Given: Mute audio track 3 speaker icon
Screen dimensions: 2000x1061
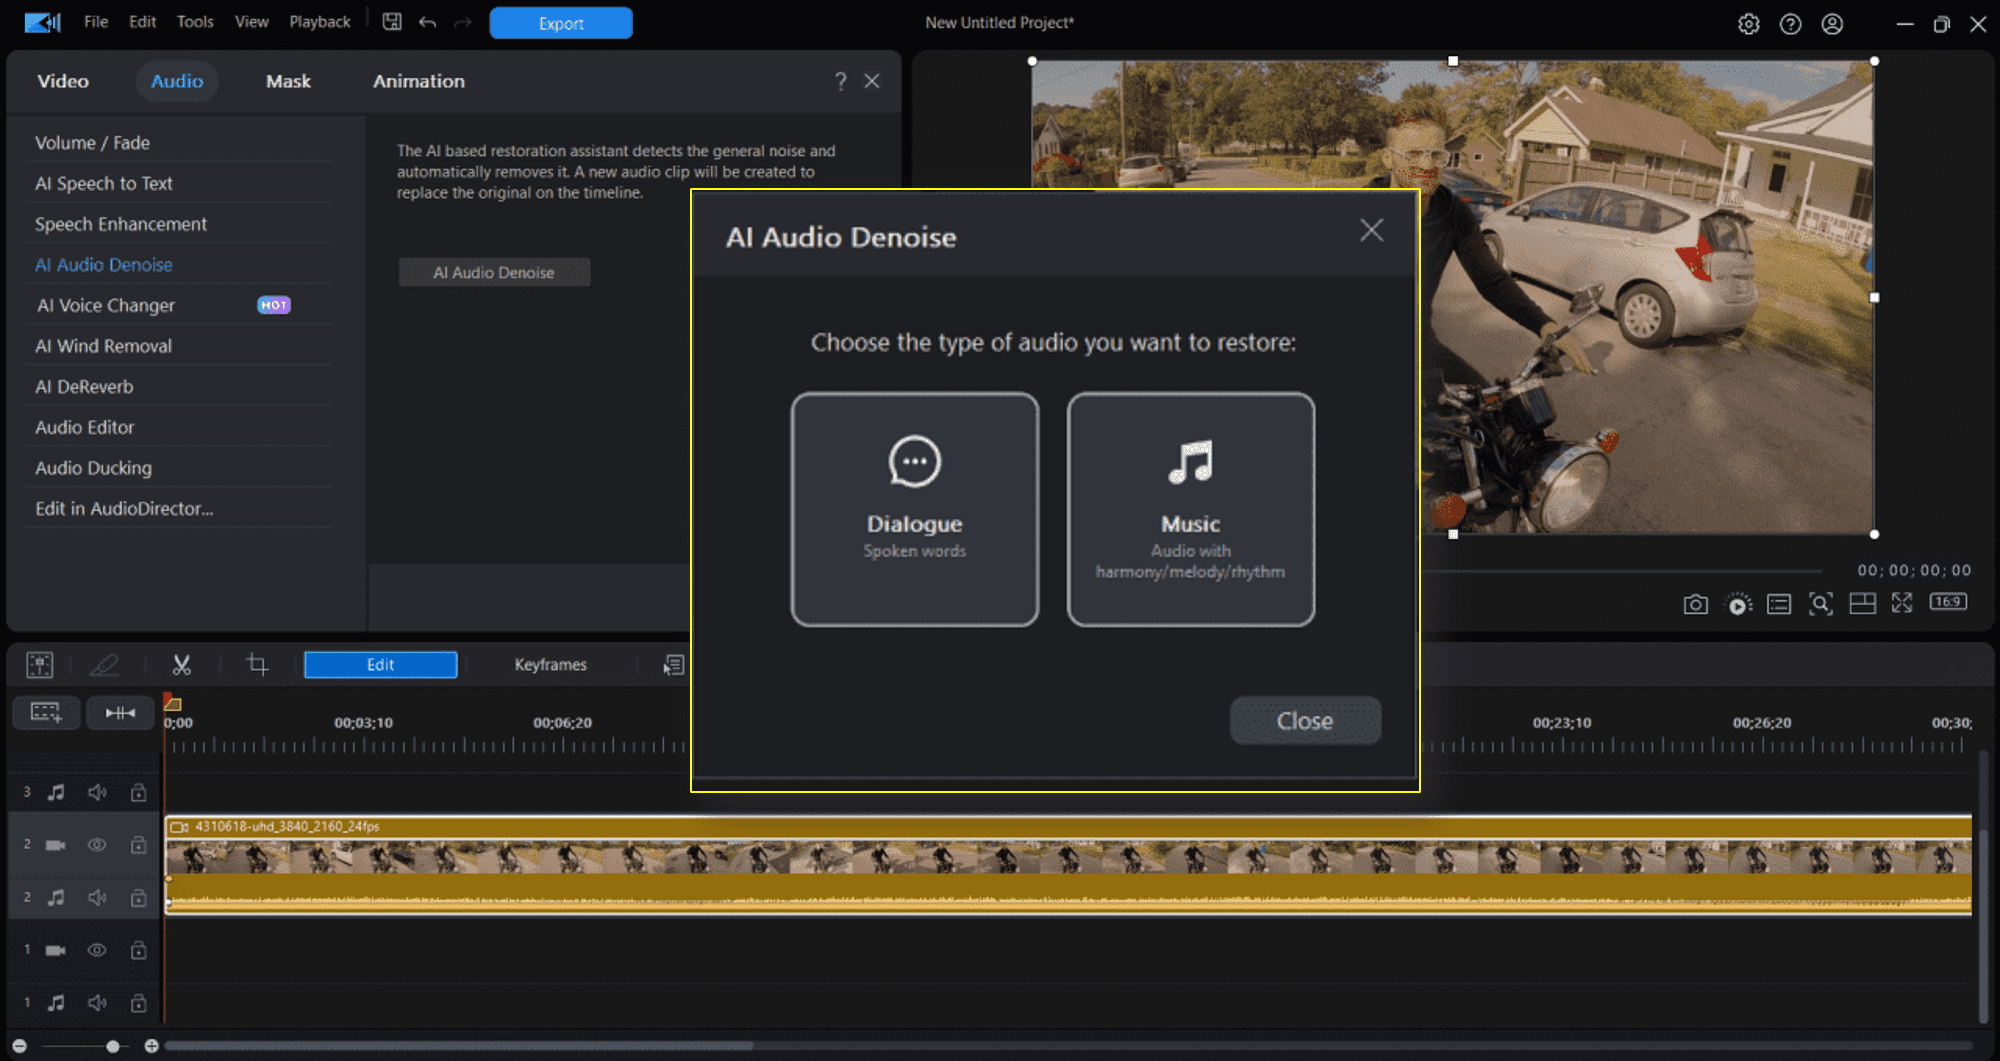Looking at the screenshot, I should (x=97, y=791).
